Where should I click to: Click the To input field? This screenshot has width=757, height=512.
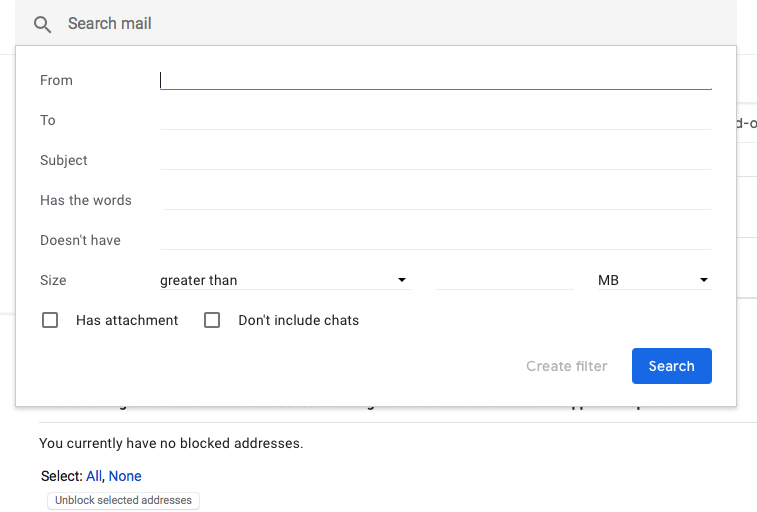435,120
